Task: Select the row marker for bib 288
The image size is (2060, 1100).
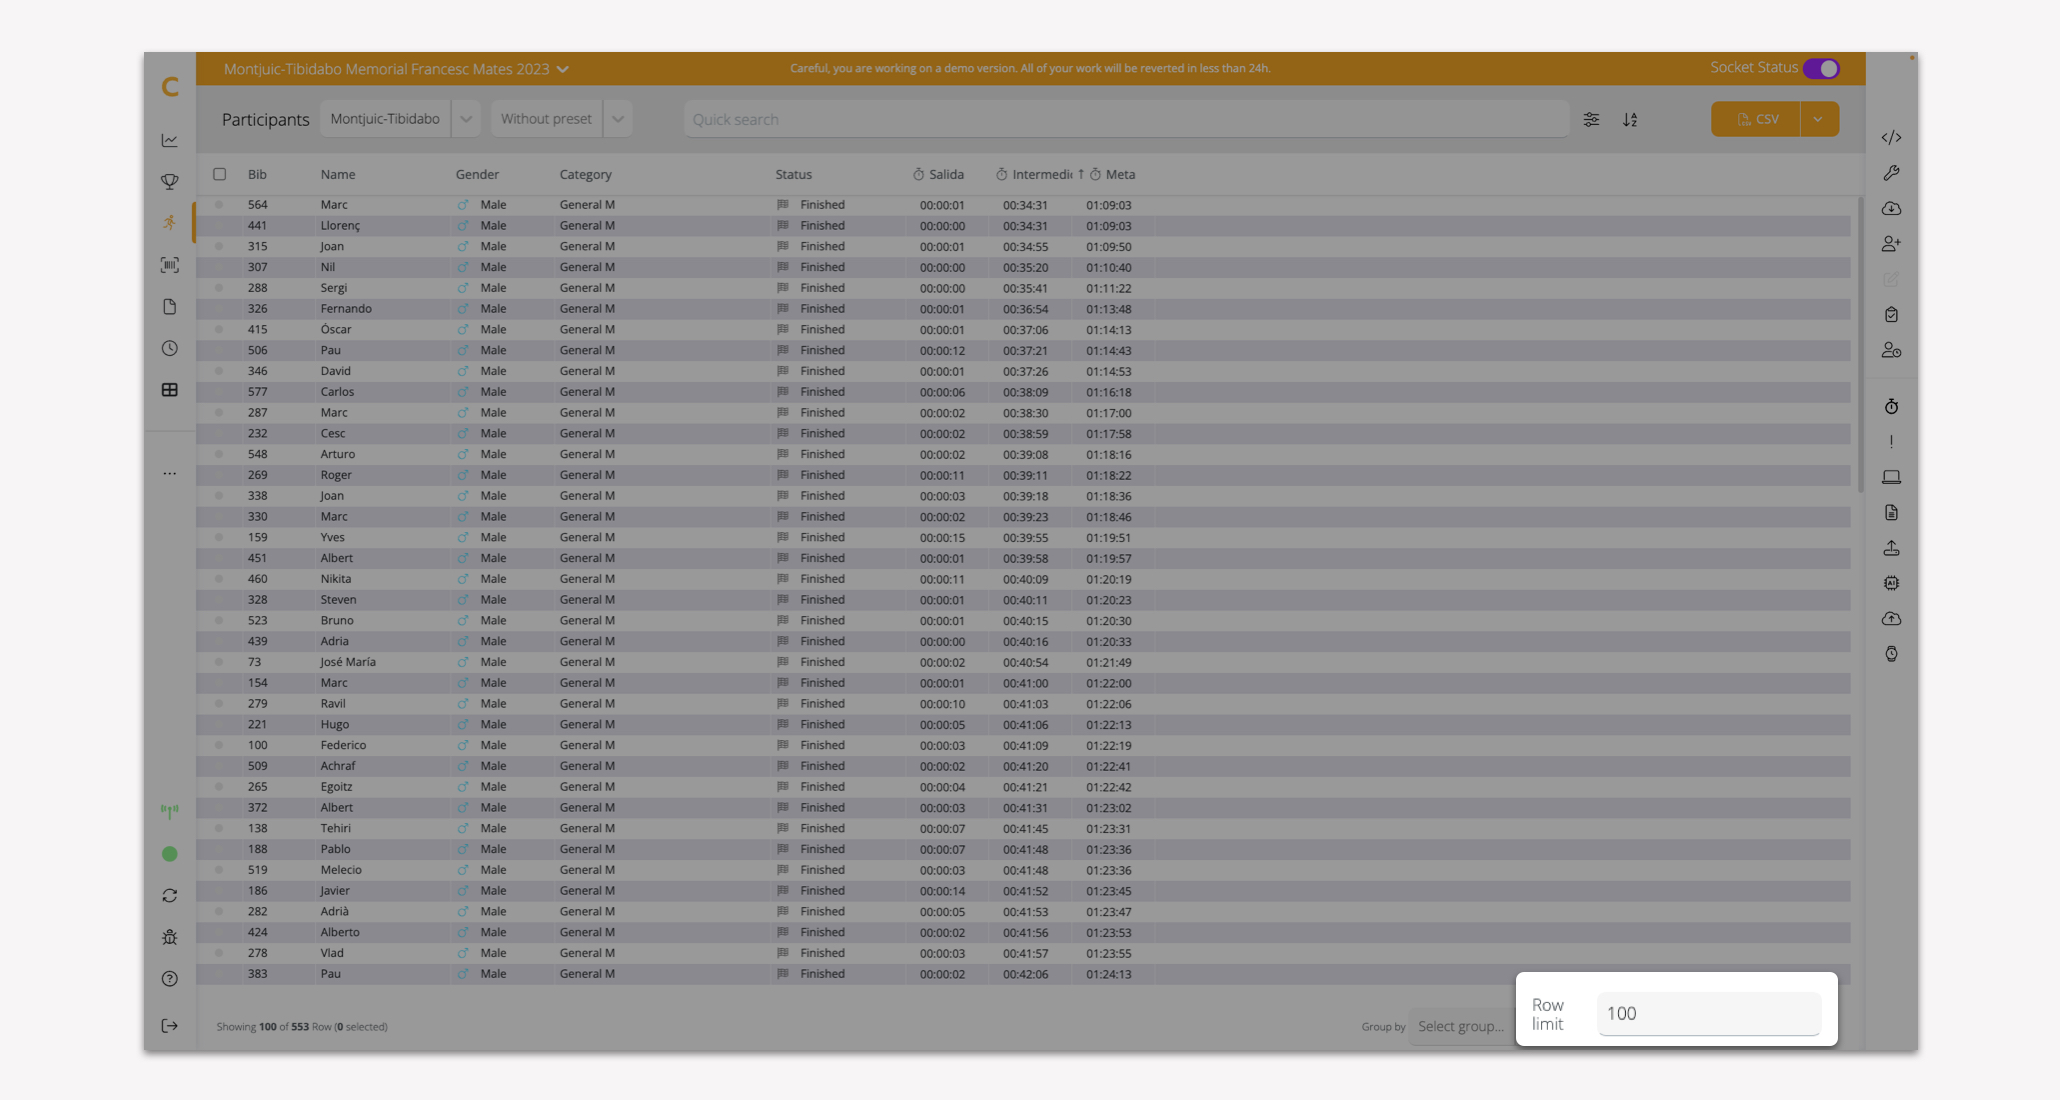Action: click(x=219, y=288)
